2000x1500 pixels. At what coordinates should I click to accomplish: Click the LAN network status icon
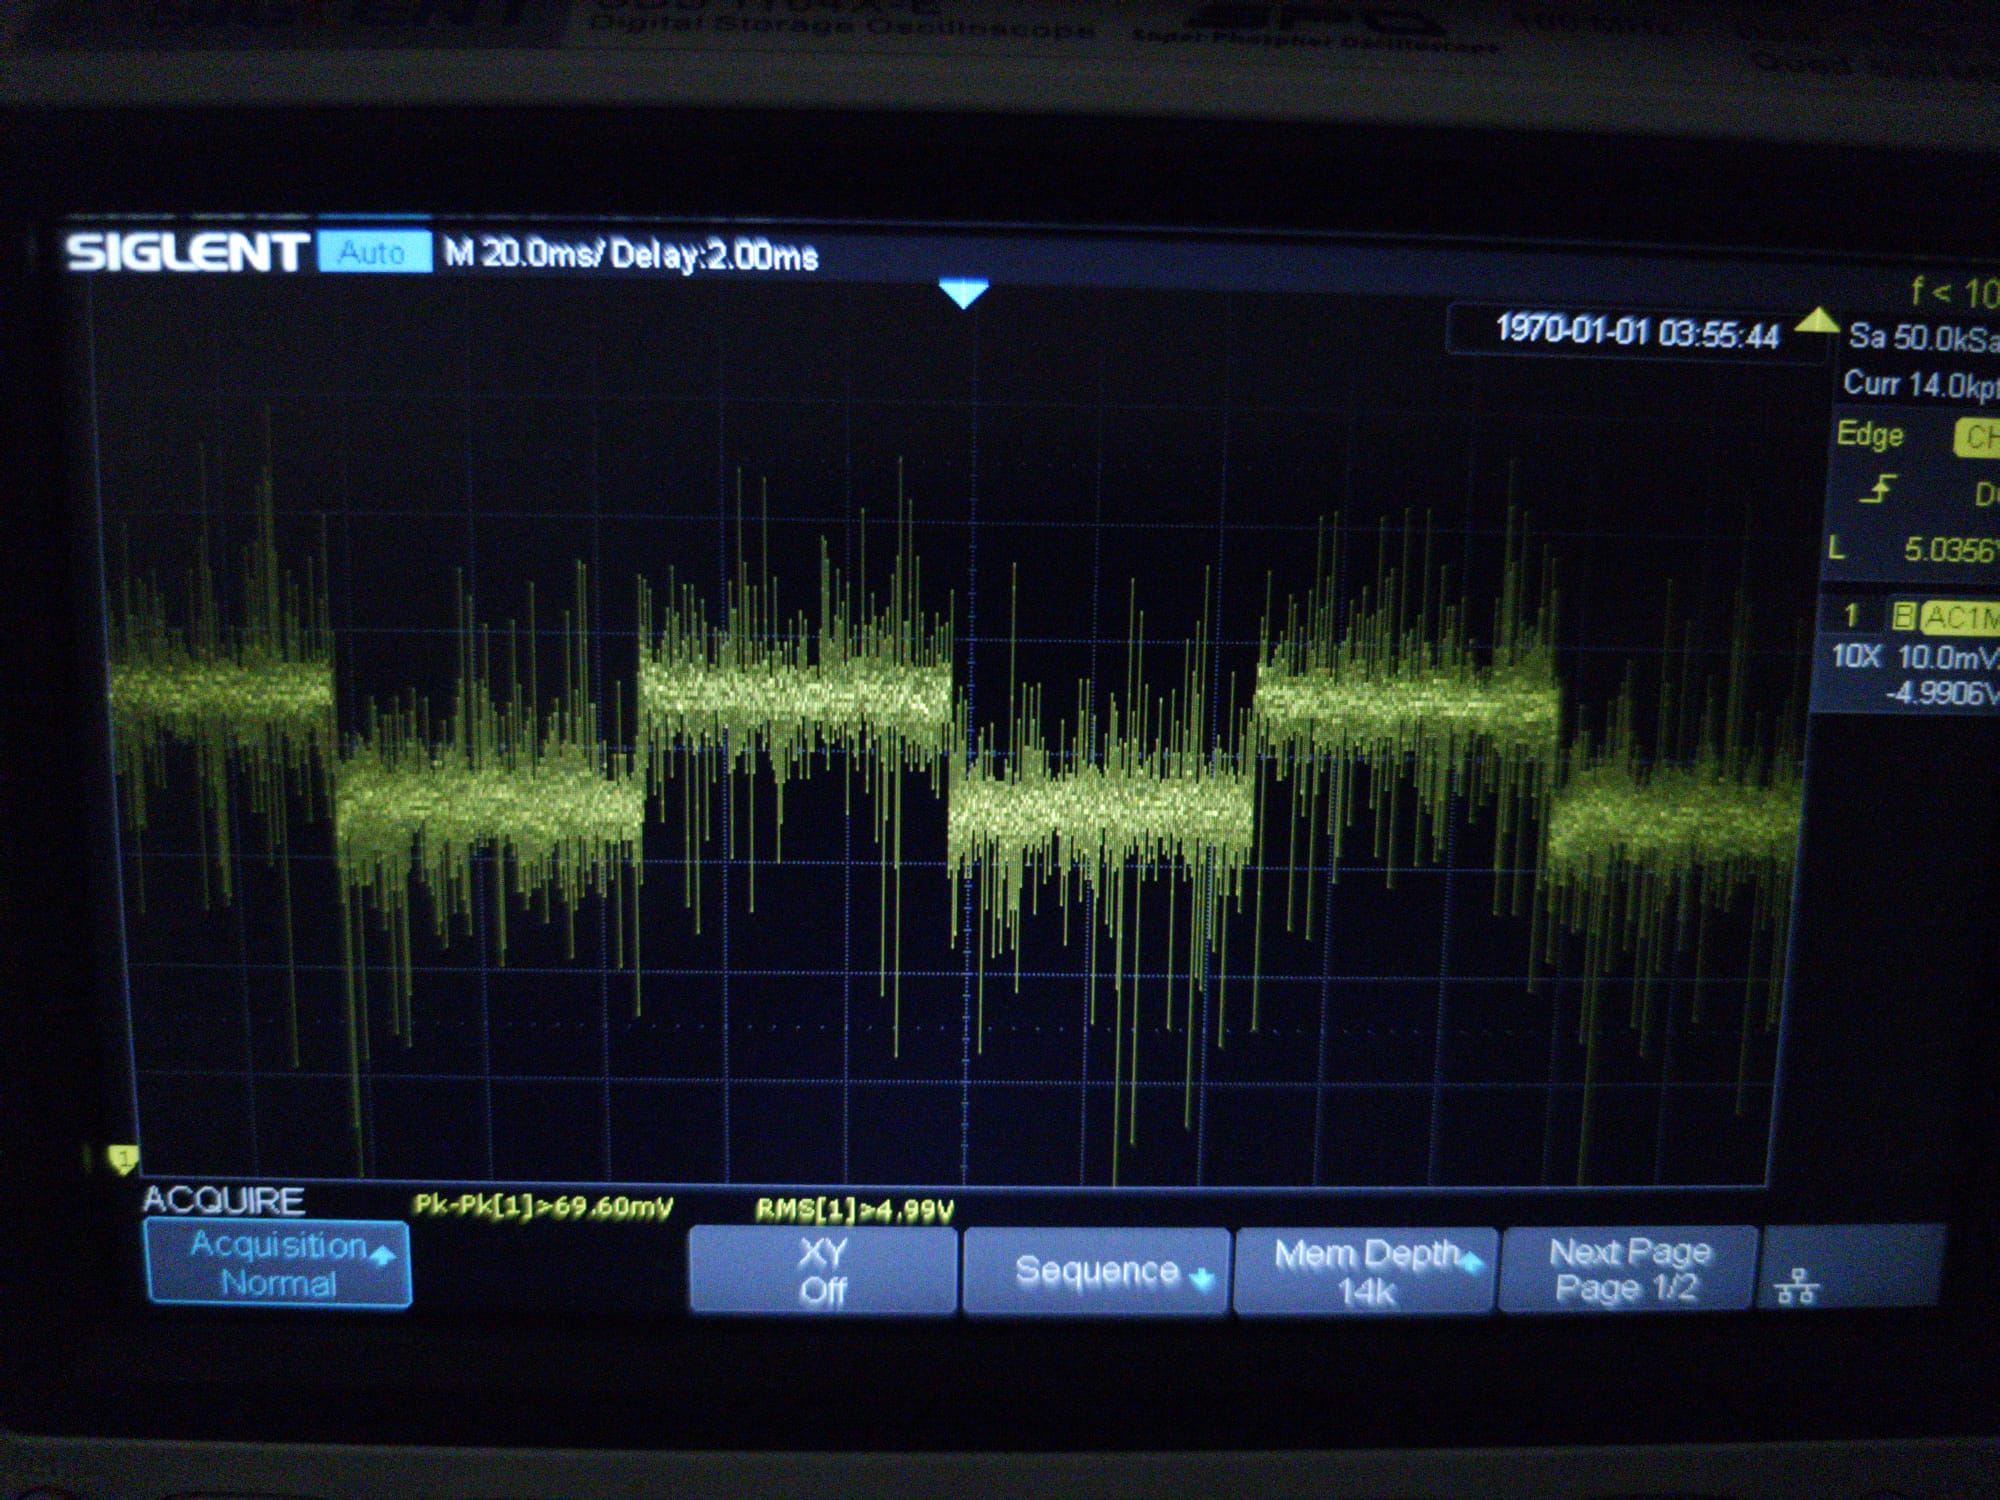tap(1796, 1286)
